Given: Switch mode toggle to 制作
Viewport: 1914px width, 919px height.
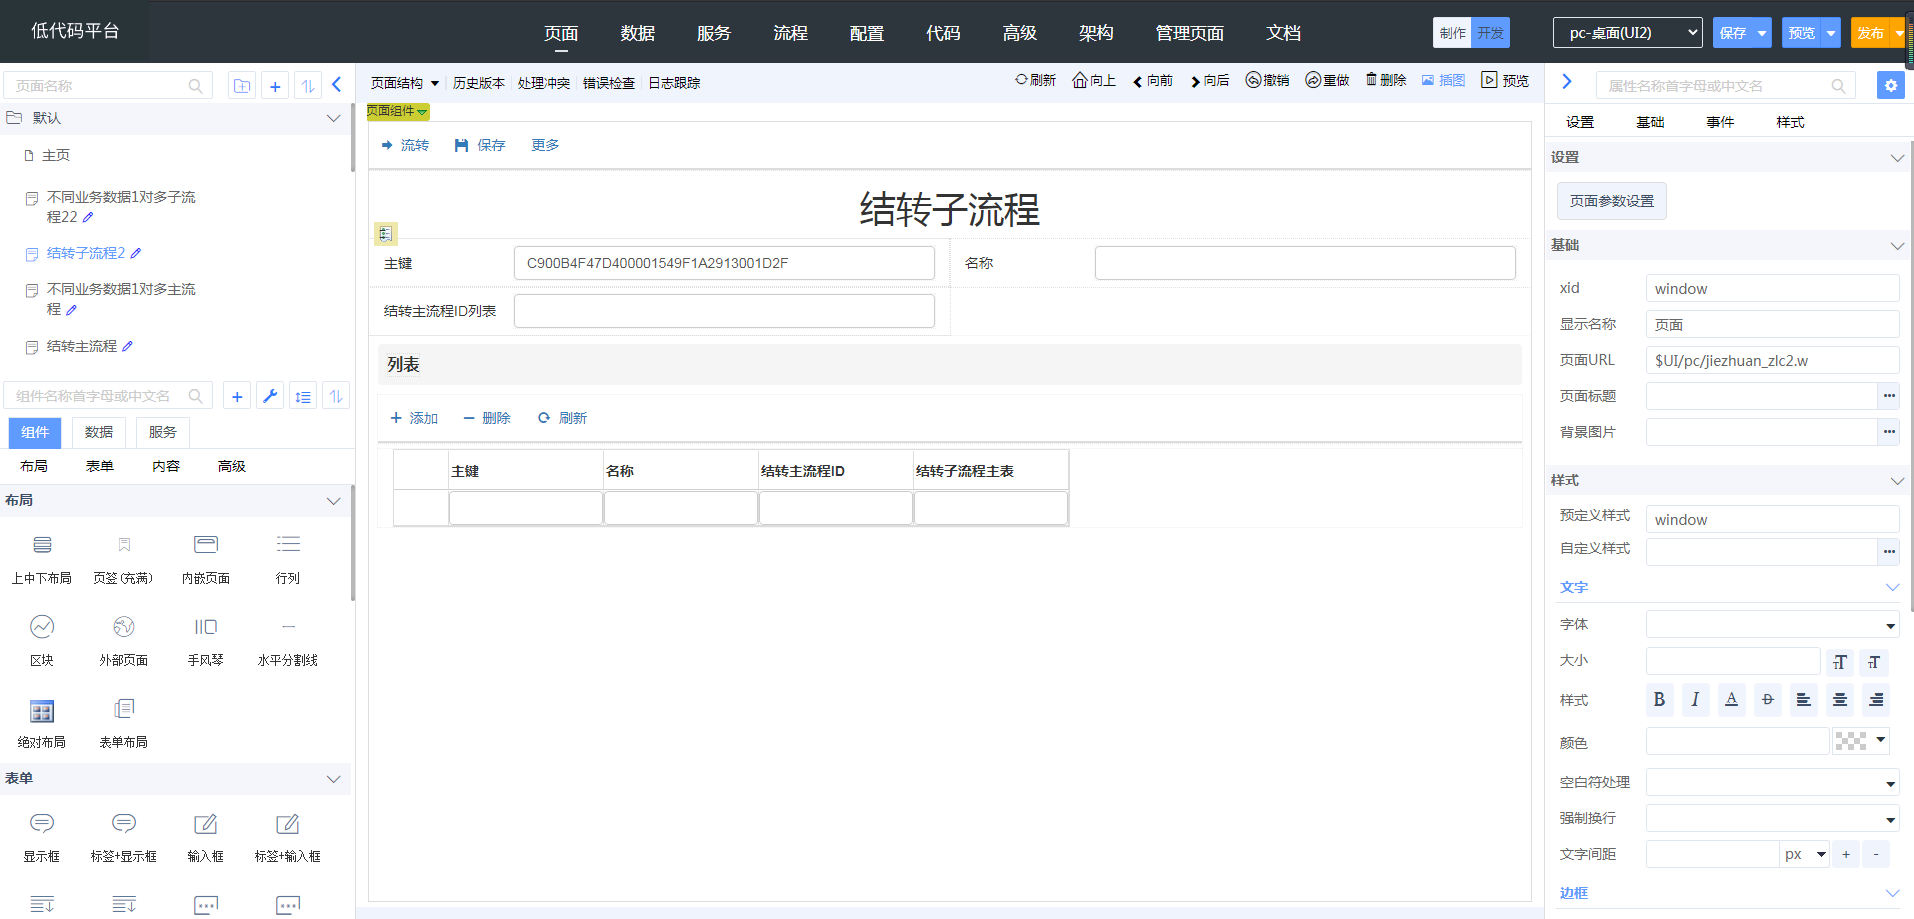Looking at the screenshot, I should [x=1453, y=33].
